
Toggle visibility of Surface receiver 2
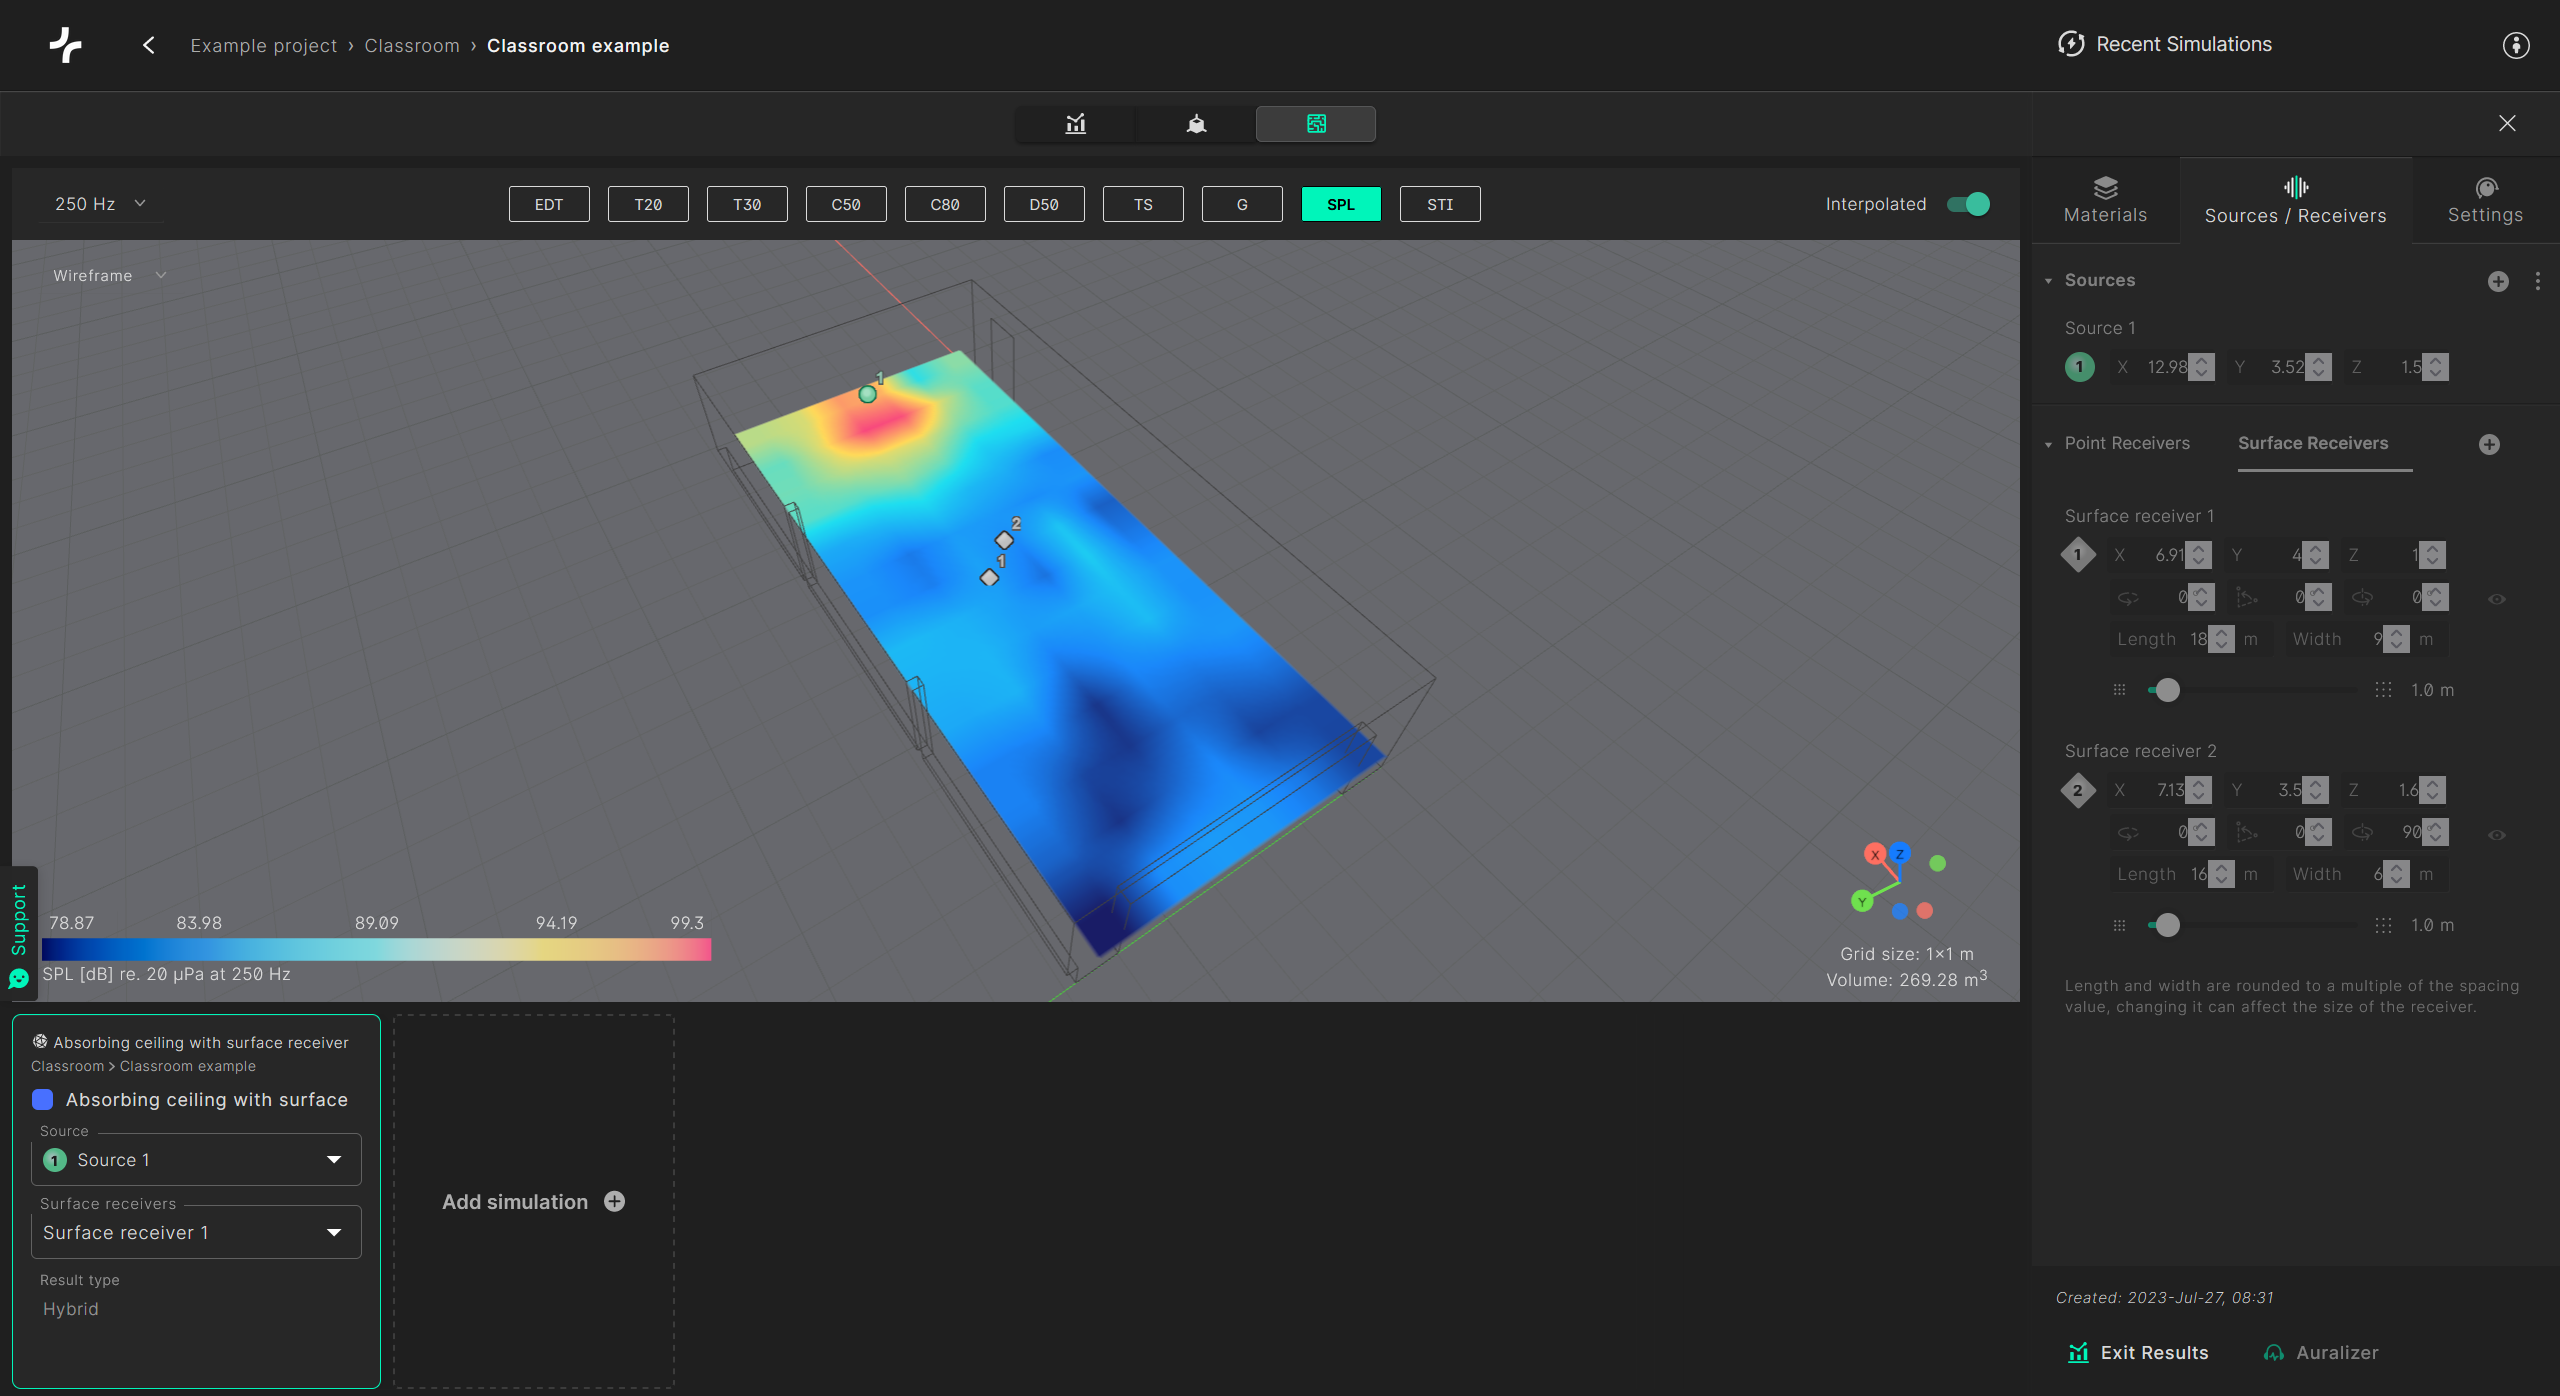(2497, 835)
